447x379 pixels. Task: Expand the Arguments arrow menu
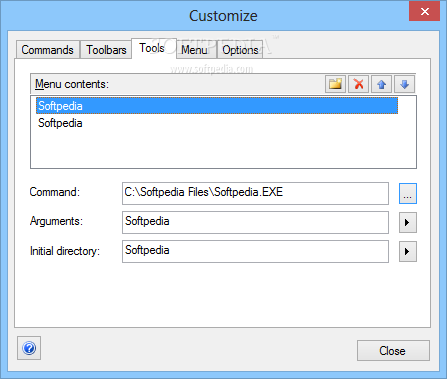408,222
